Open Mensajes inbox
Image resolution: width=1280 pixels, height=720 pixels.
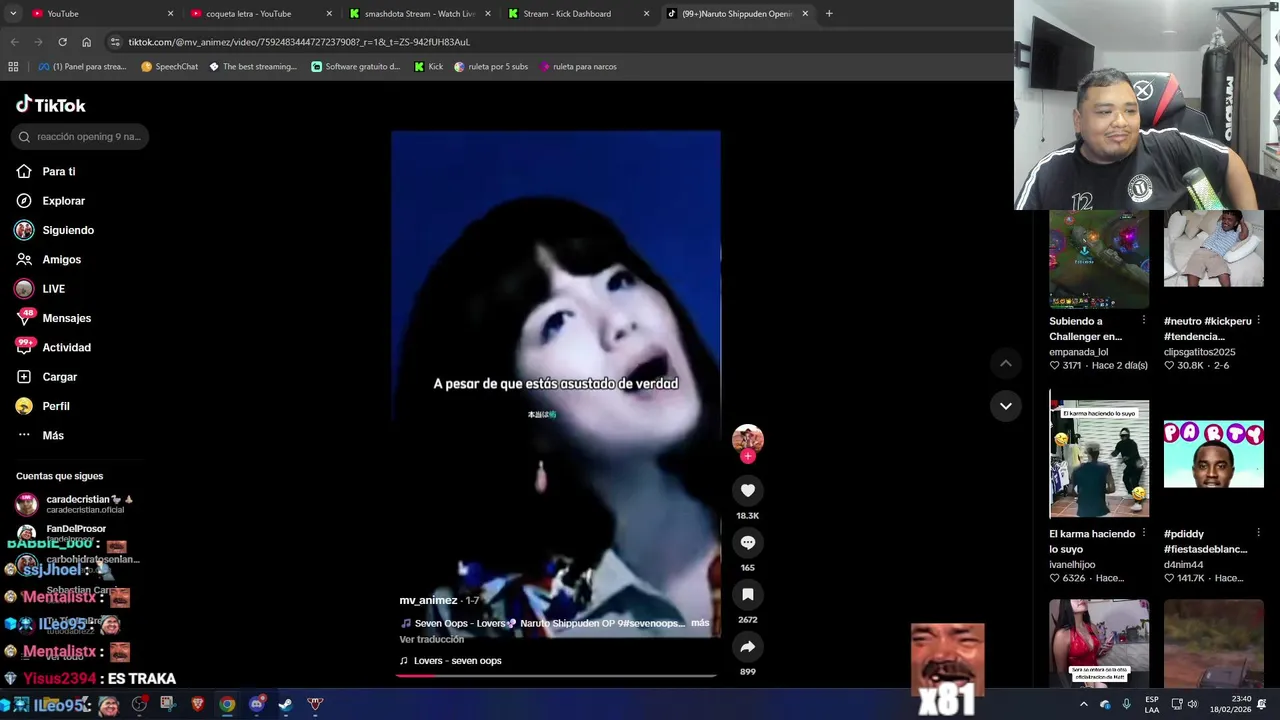(53, 318)
